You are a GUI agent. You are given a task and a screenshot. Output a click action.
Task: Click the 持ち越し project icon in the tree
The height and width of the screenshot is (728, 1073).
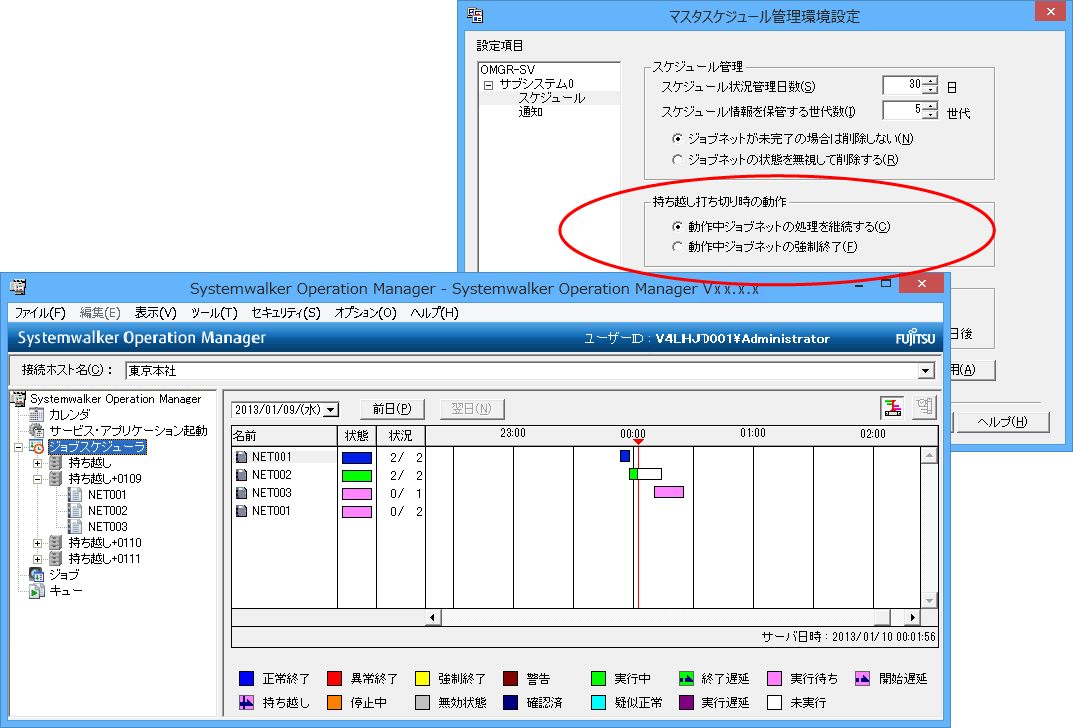tap(56, 463)
